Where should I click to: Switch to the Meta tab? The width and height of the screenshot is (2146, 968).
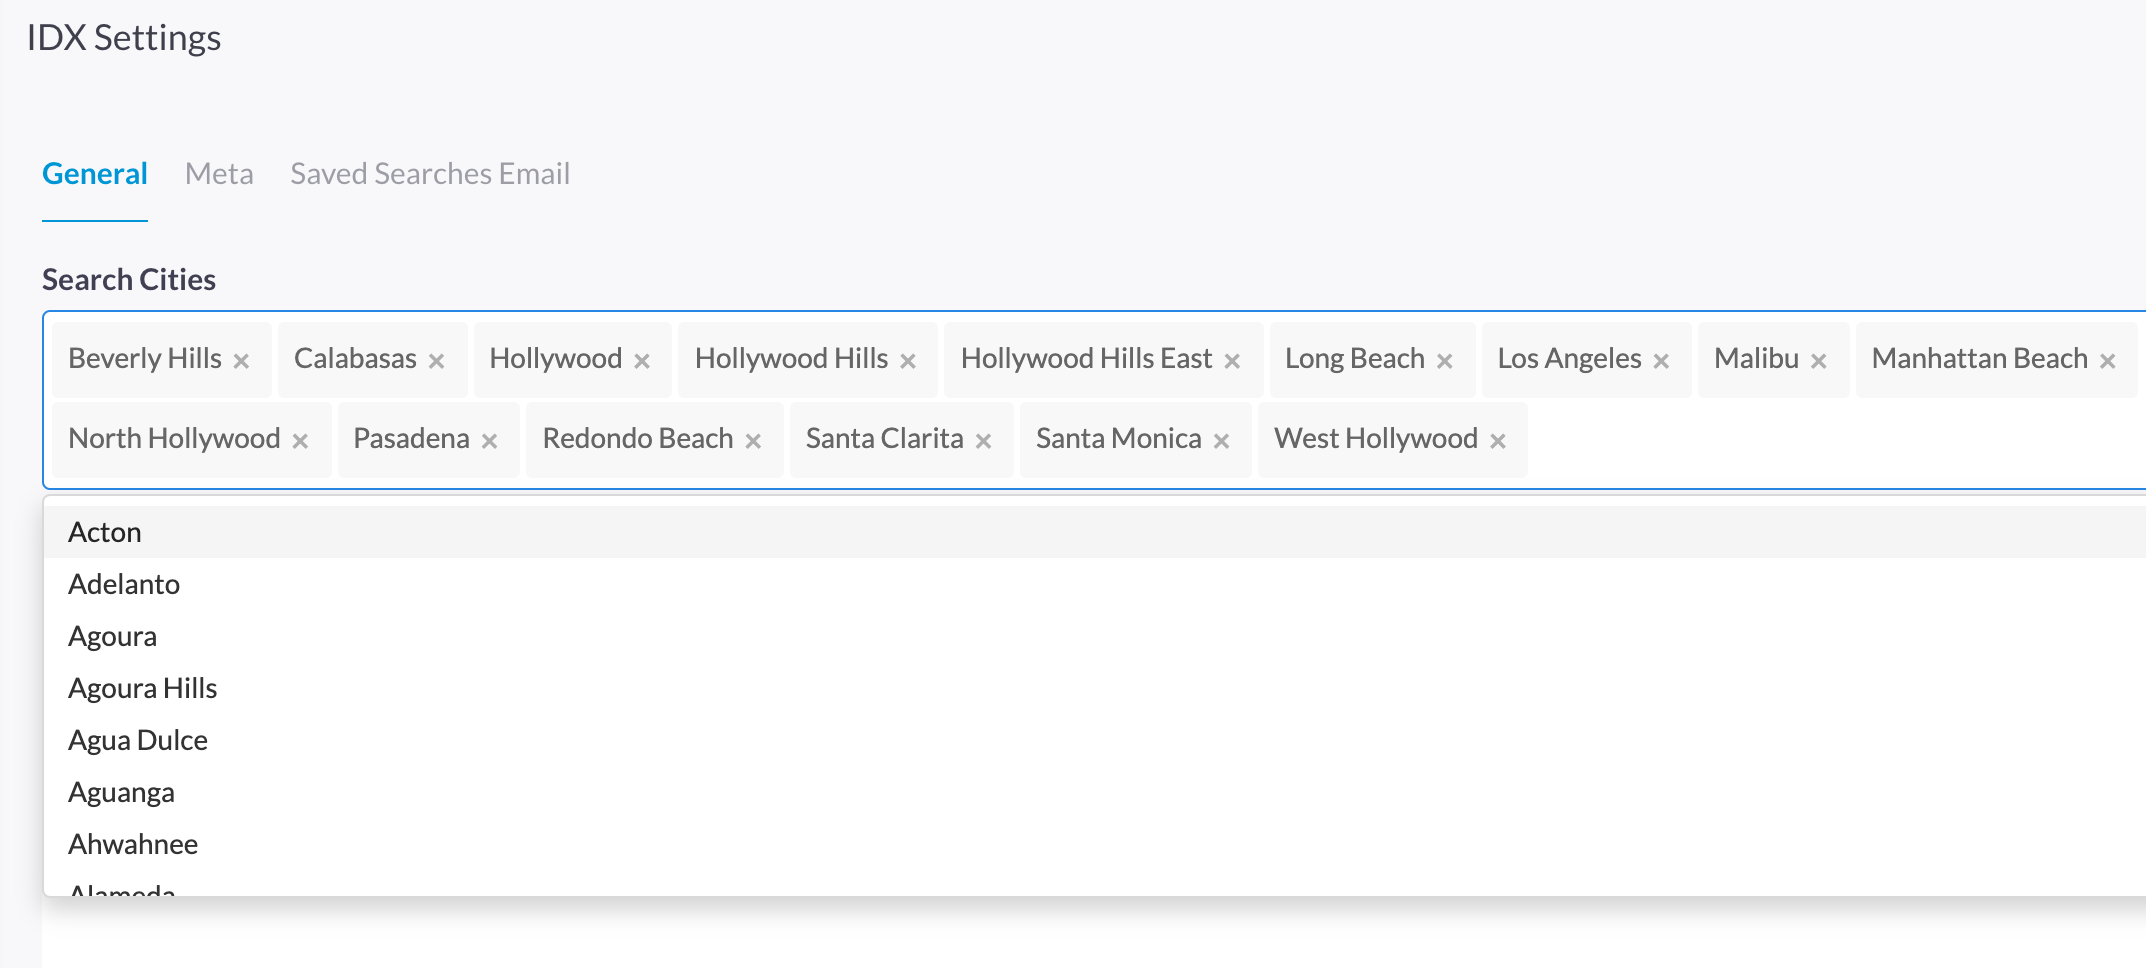[219, 174]
